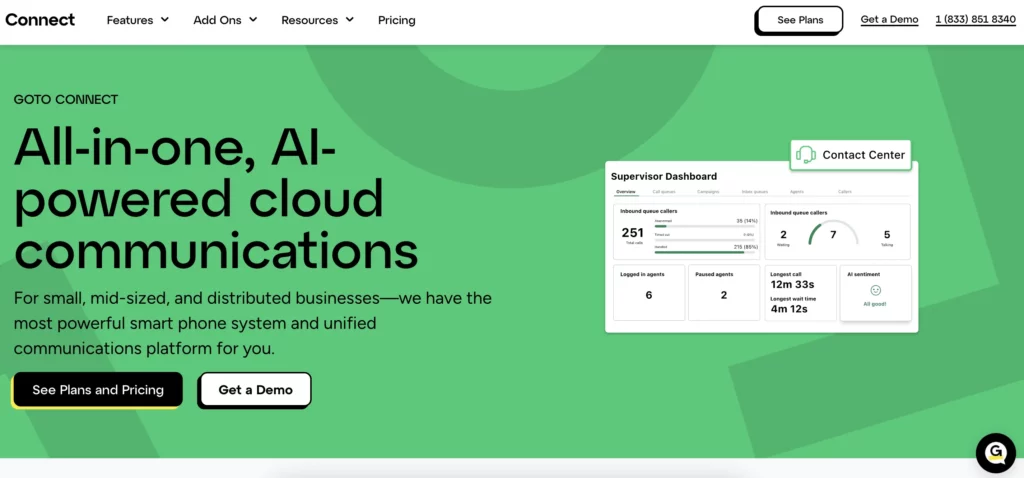Select the Campaigns dashboard tab
This screenshot has width=1024, height=478.
[708, 192]
